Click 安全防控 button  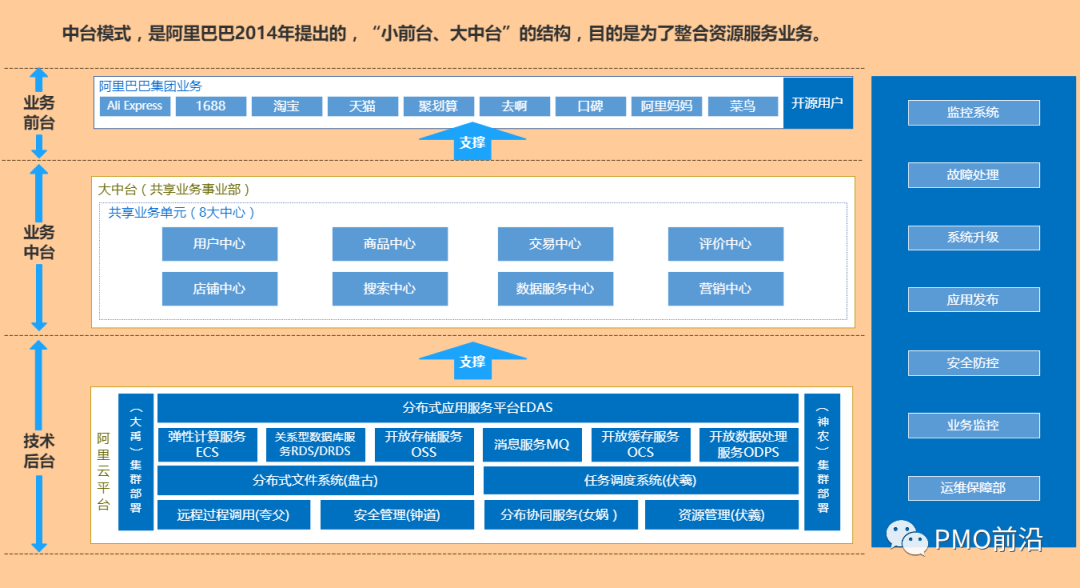(973, 363)
